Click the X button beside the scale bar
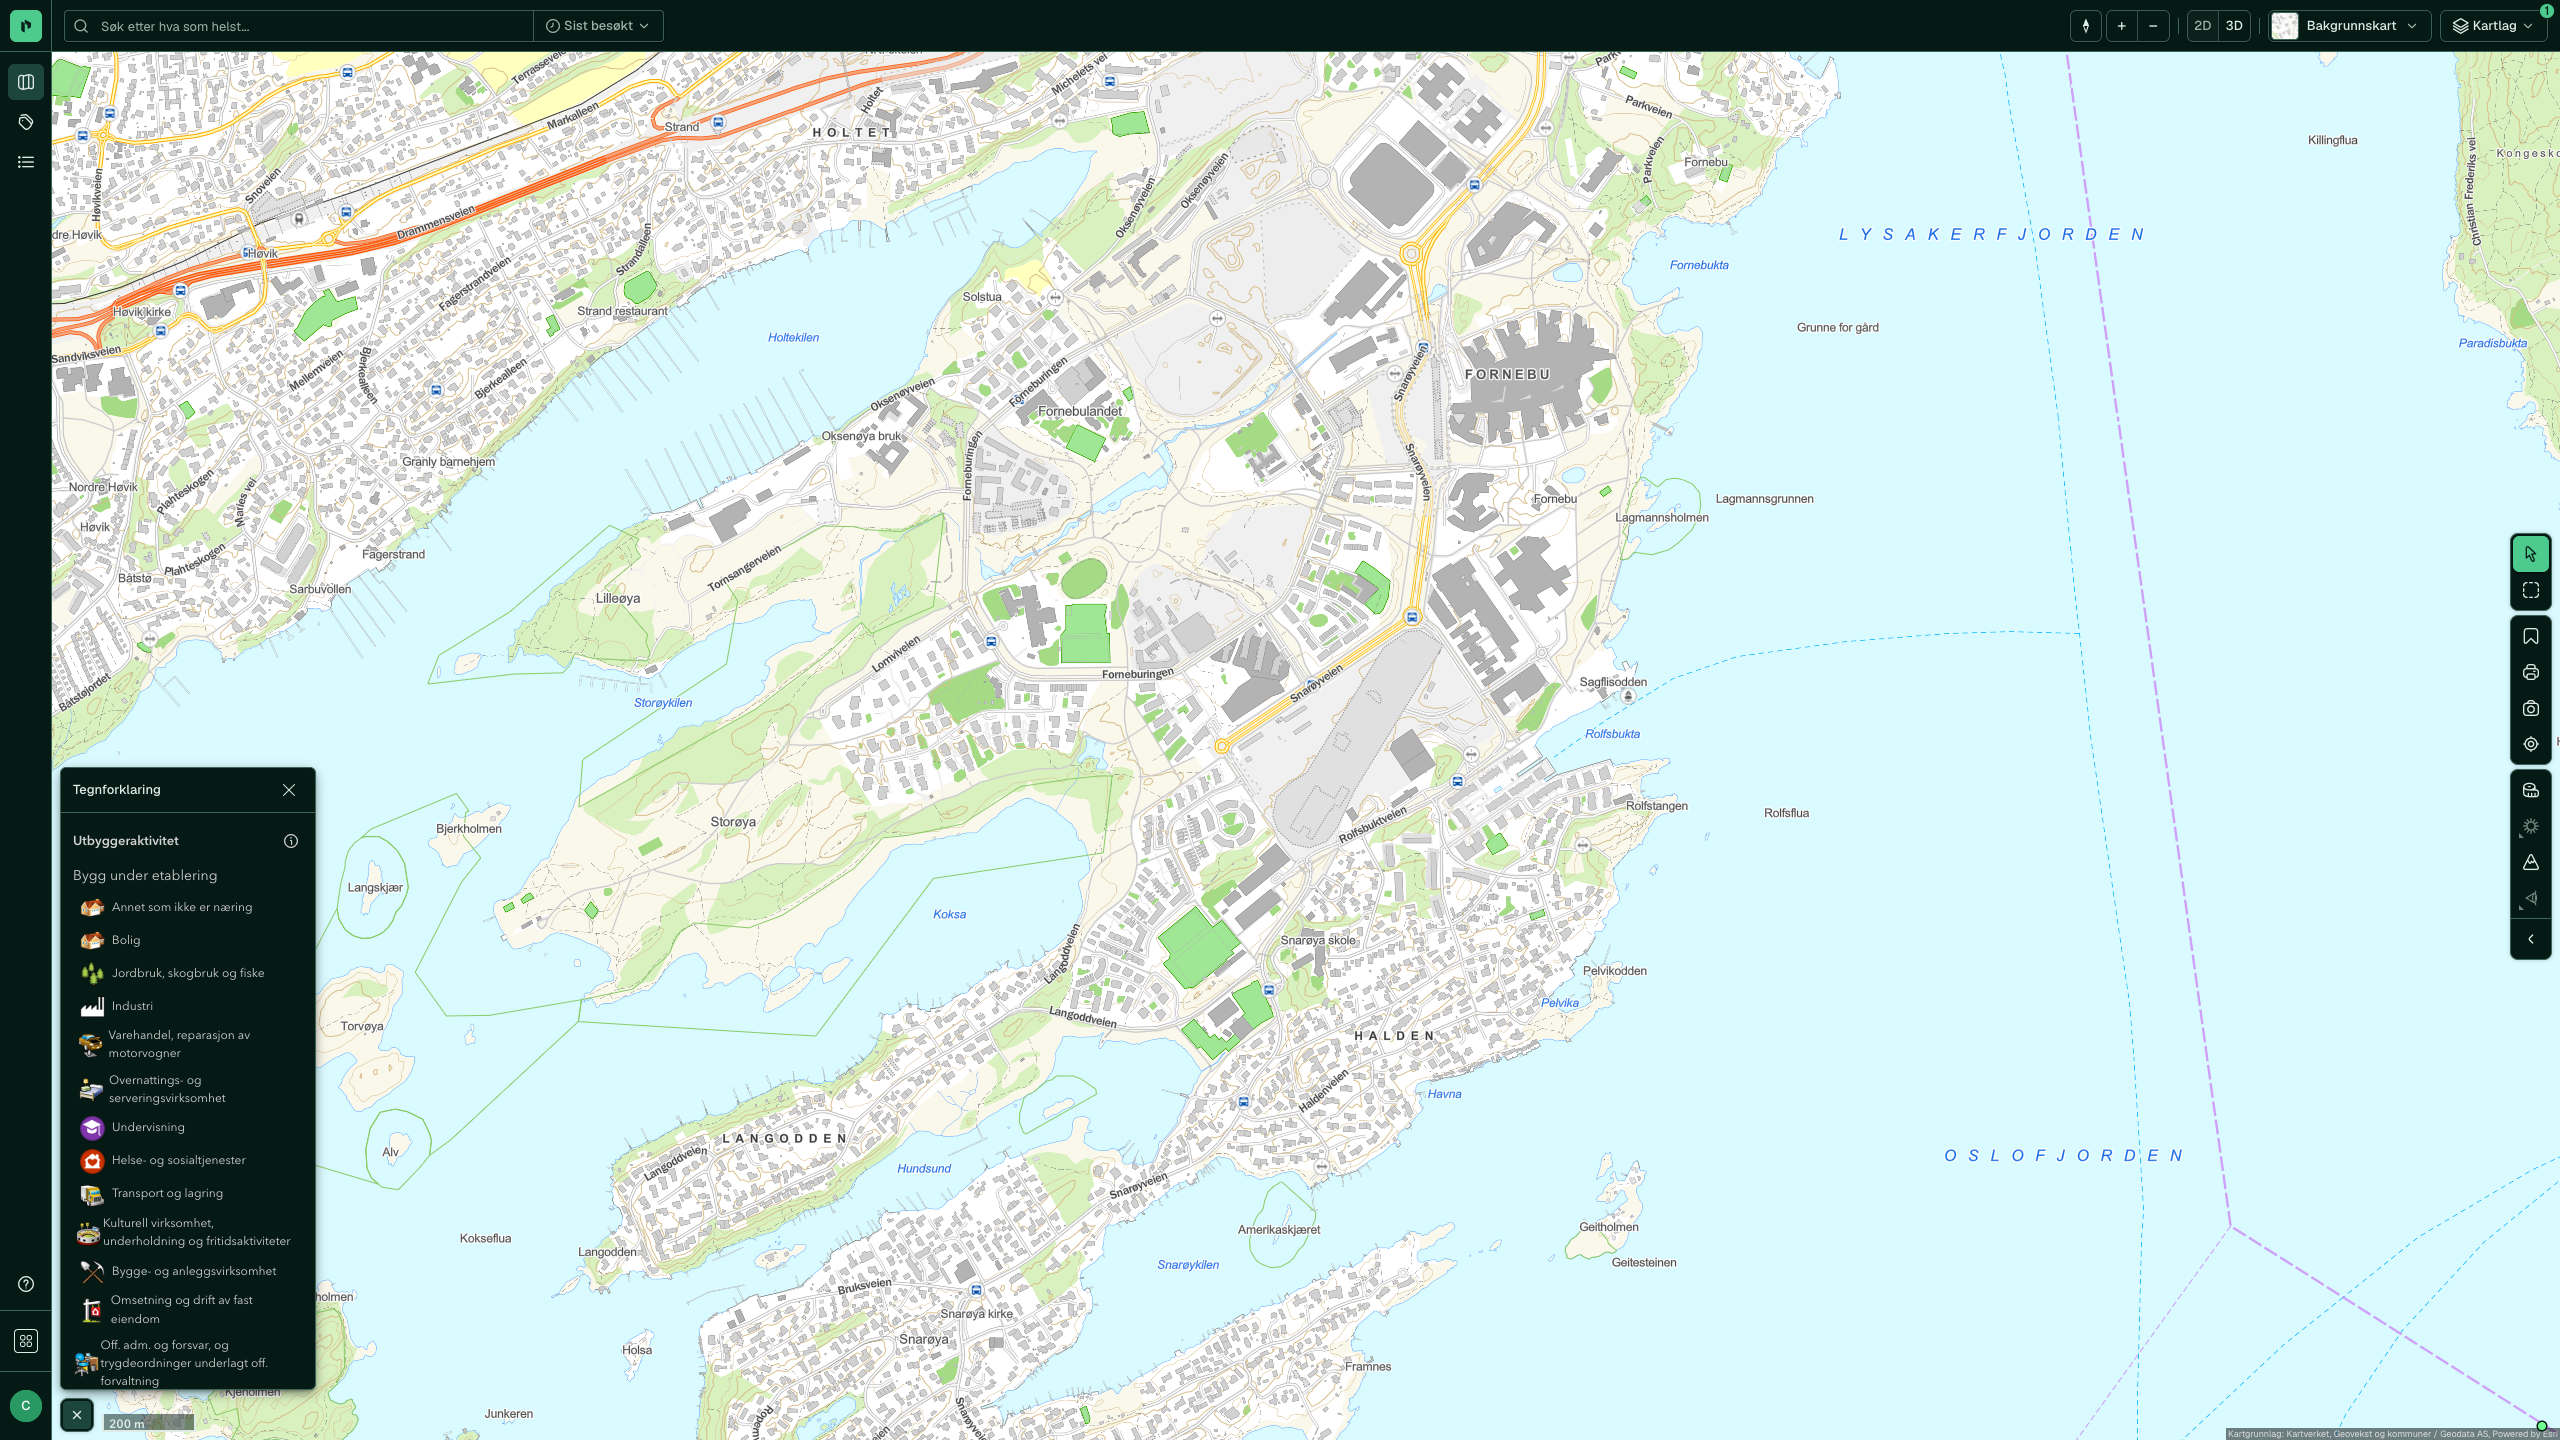Image resolution: width=2560 pixels, height=1440 pixels. tap(77, 1415)
